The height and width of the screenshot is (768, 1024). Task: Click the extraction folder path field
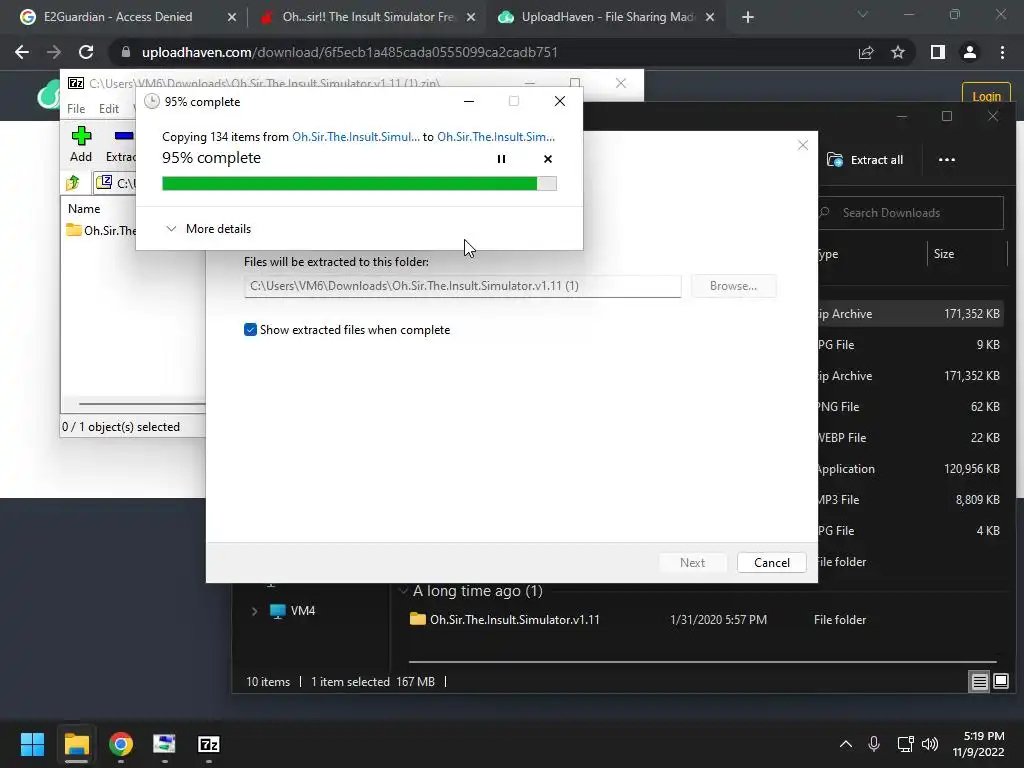coord(462,286)
